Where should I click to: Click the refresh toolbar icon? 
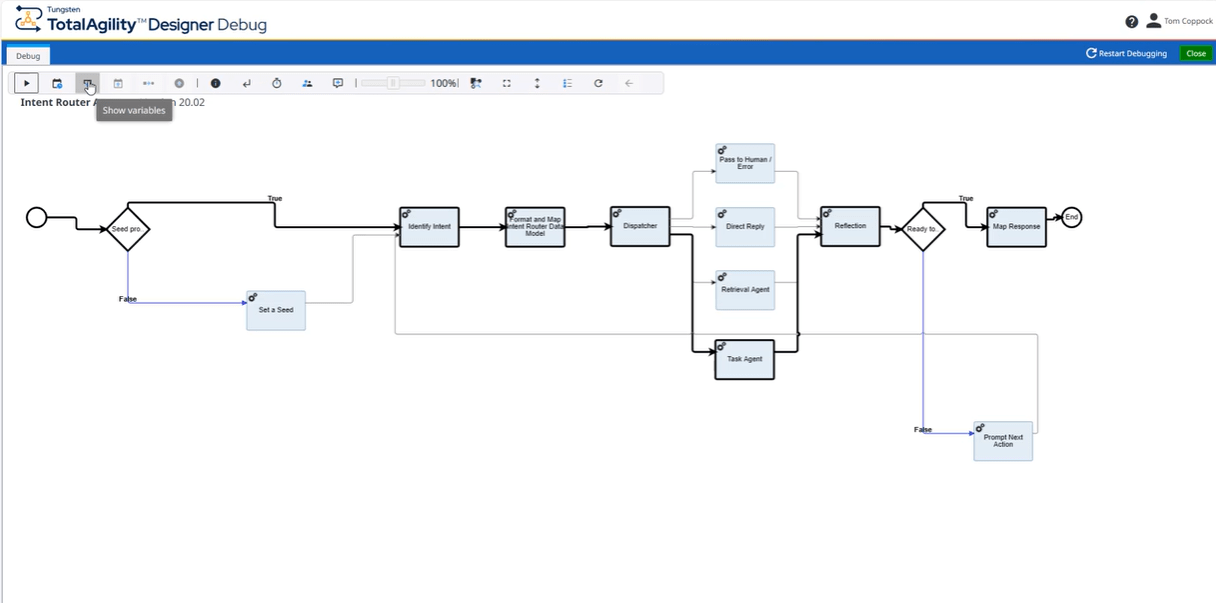(x=598, y=83)
